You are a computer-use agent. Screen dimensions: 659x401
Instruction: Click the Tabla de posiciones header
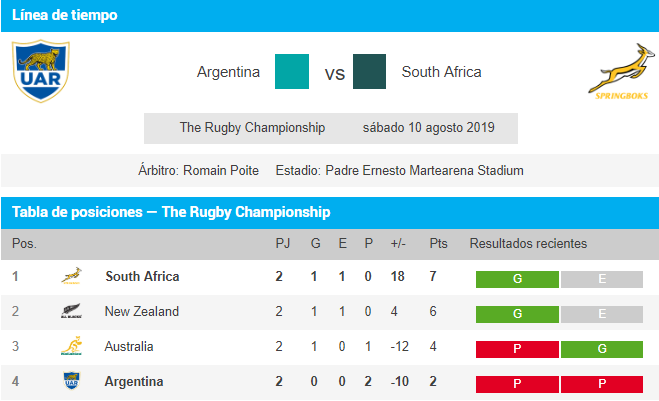171,212
